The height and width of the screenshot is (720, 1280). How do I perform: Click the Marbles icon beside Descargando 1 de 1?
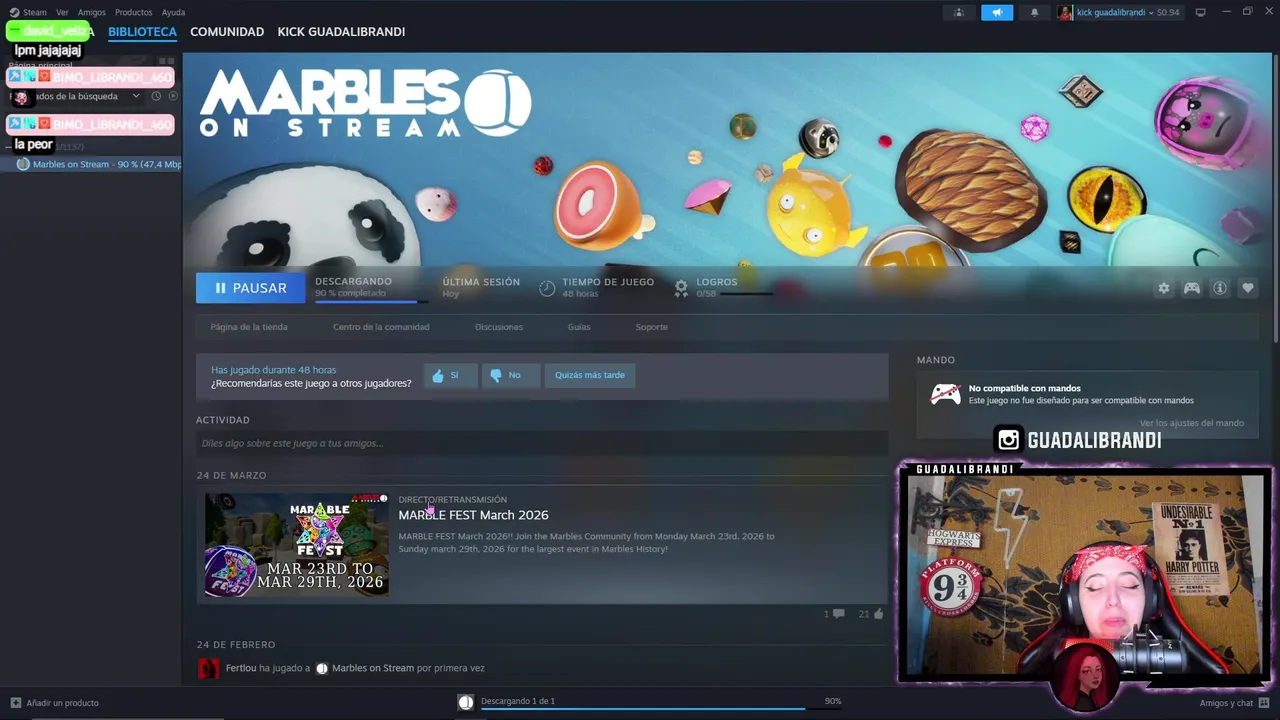point(466,703)
